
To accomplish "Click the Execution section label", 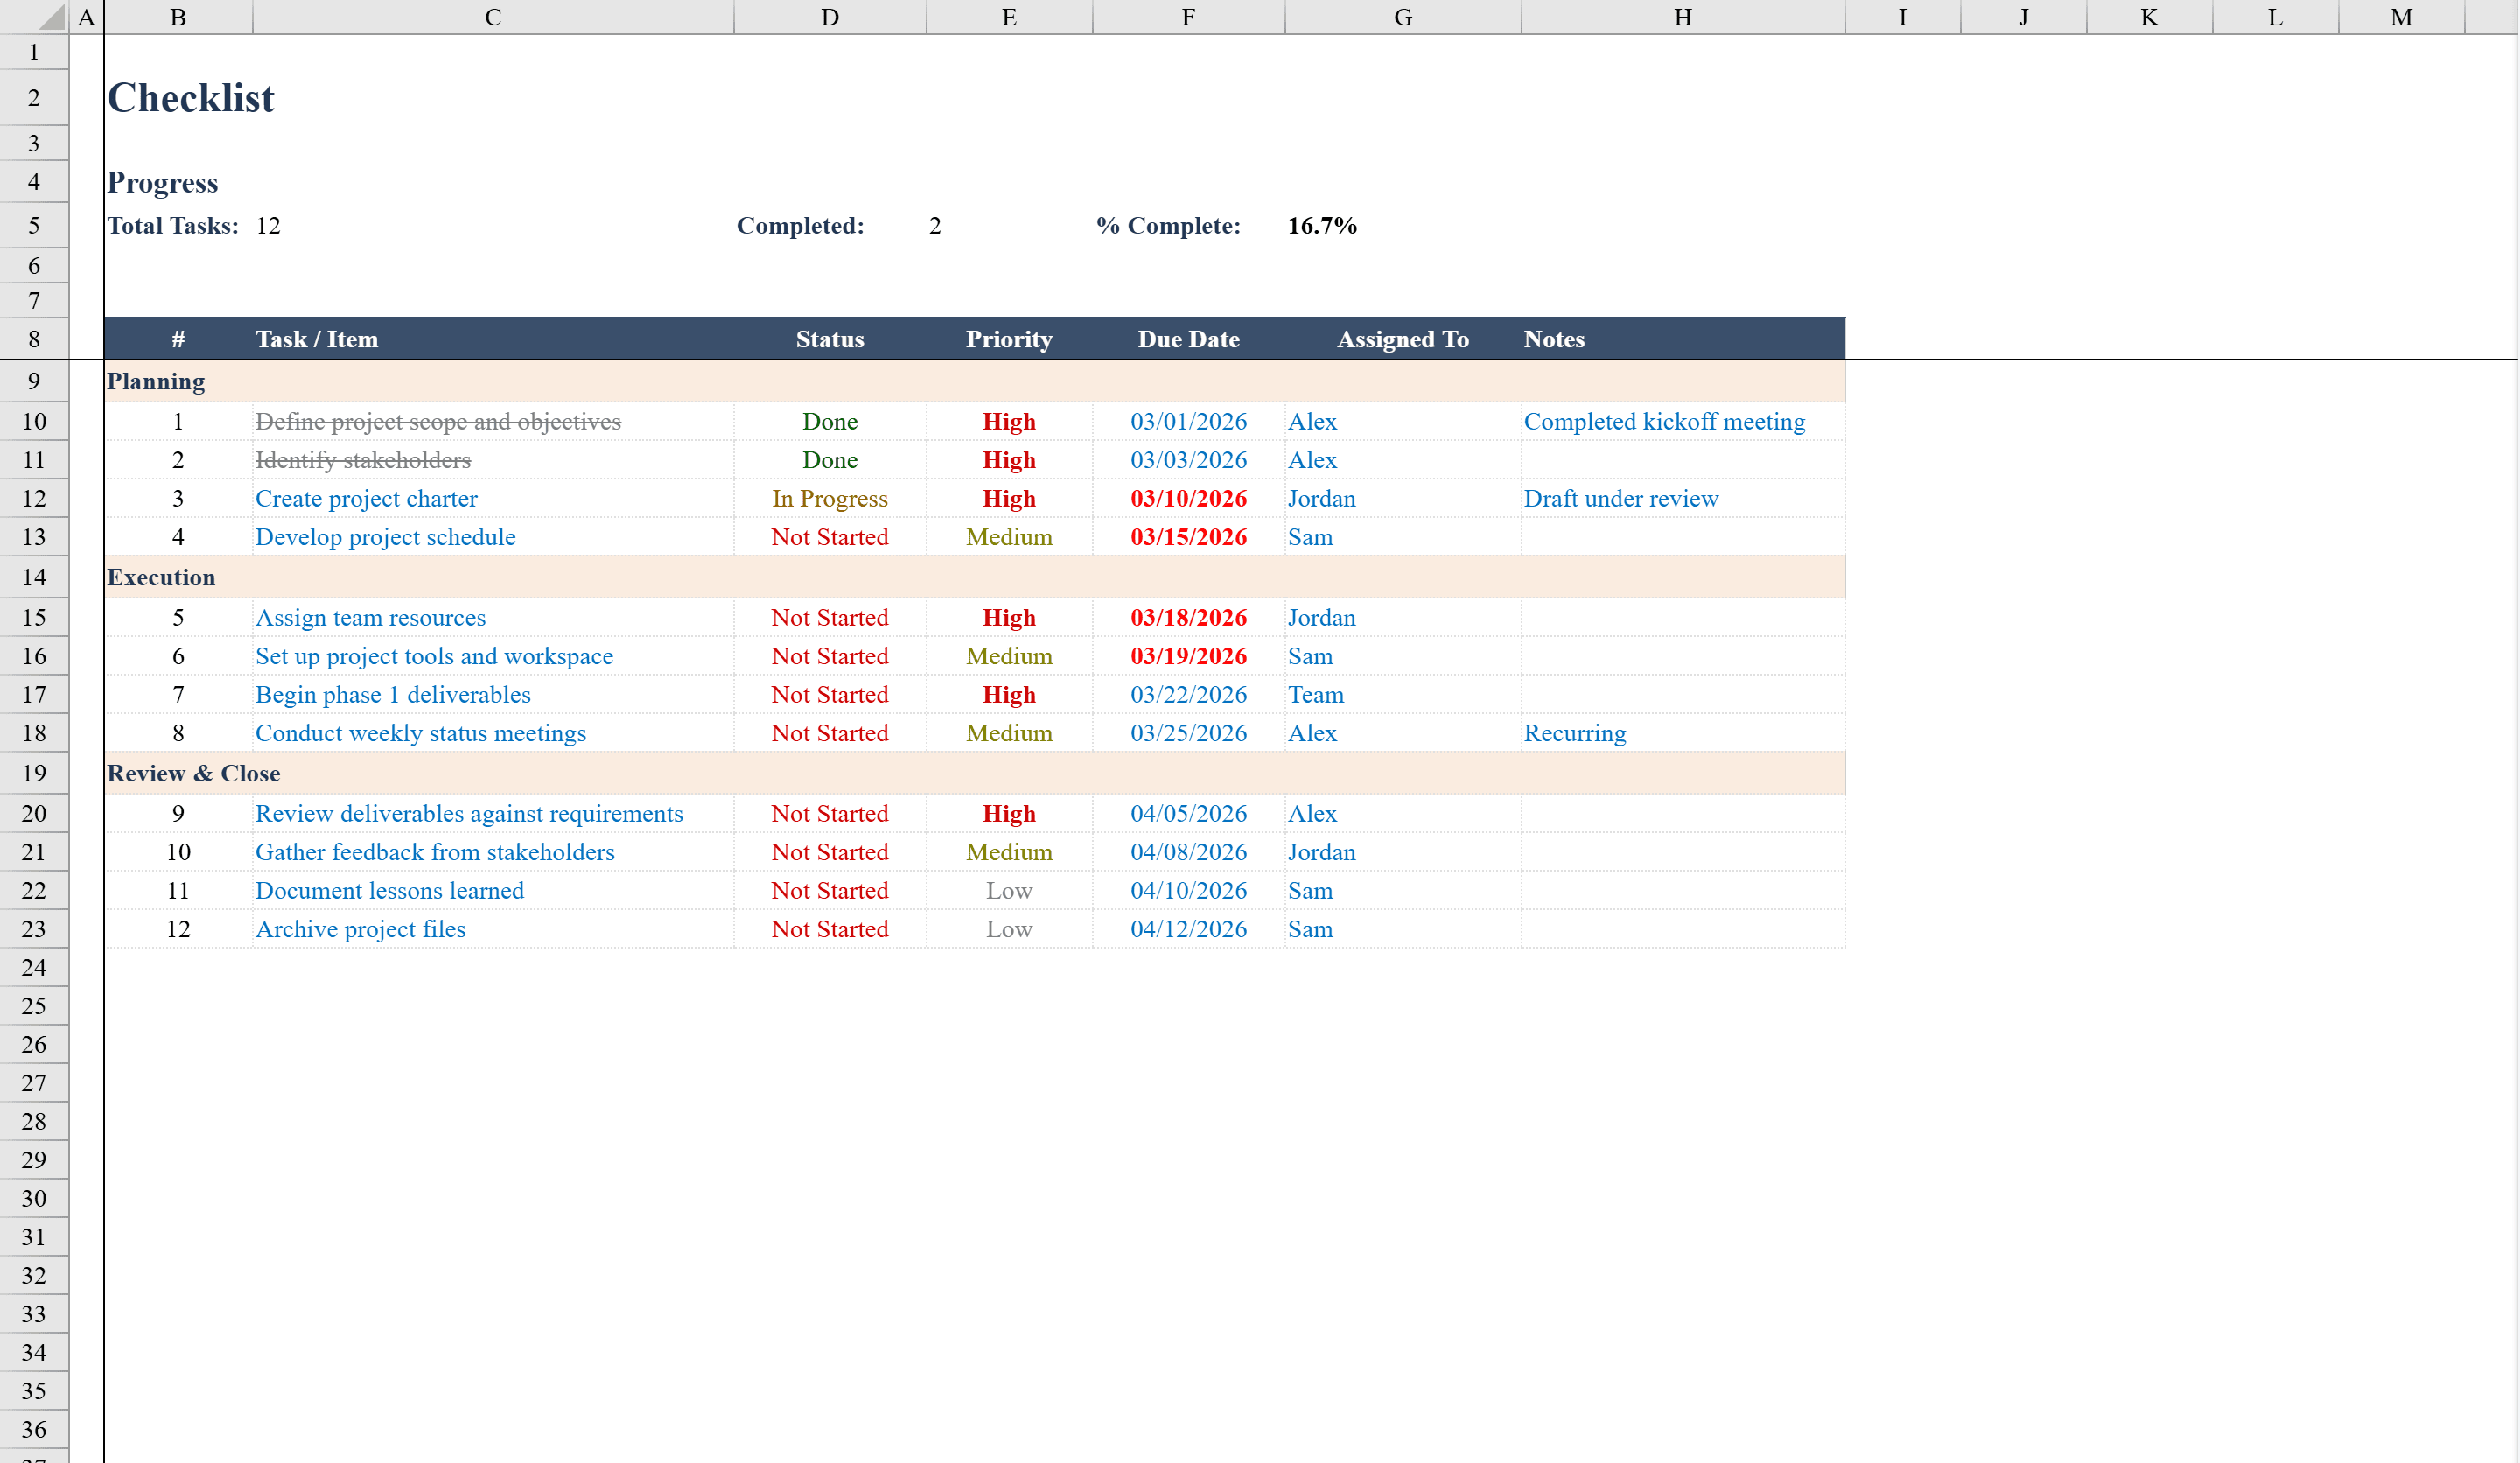I will pos(162,577).
